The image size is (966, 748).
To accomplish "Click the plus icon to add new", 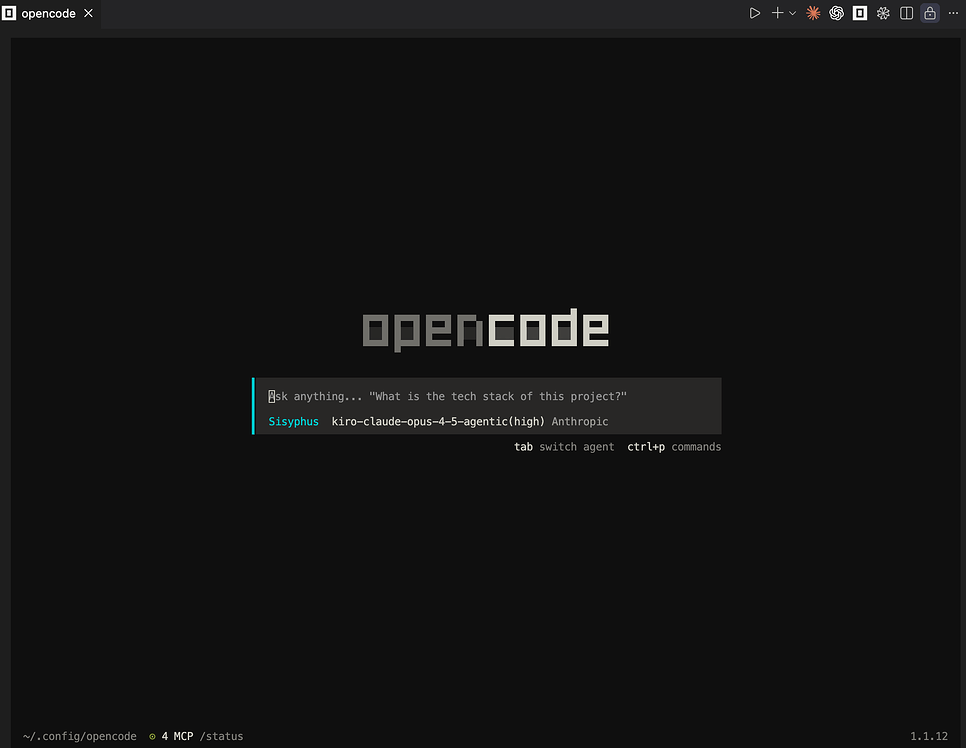I will coord(777,13).
